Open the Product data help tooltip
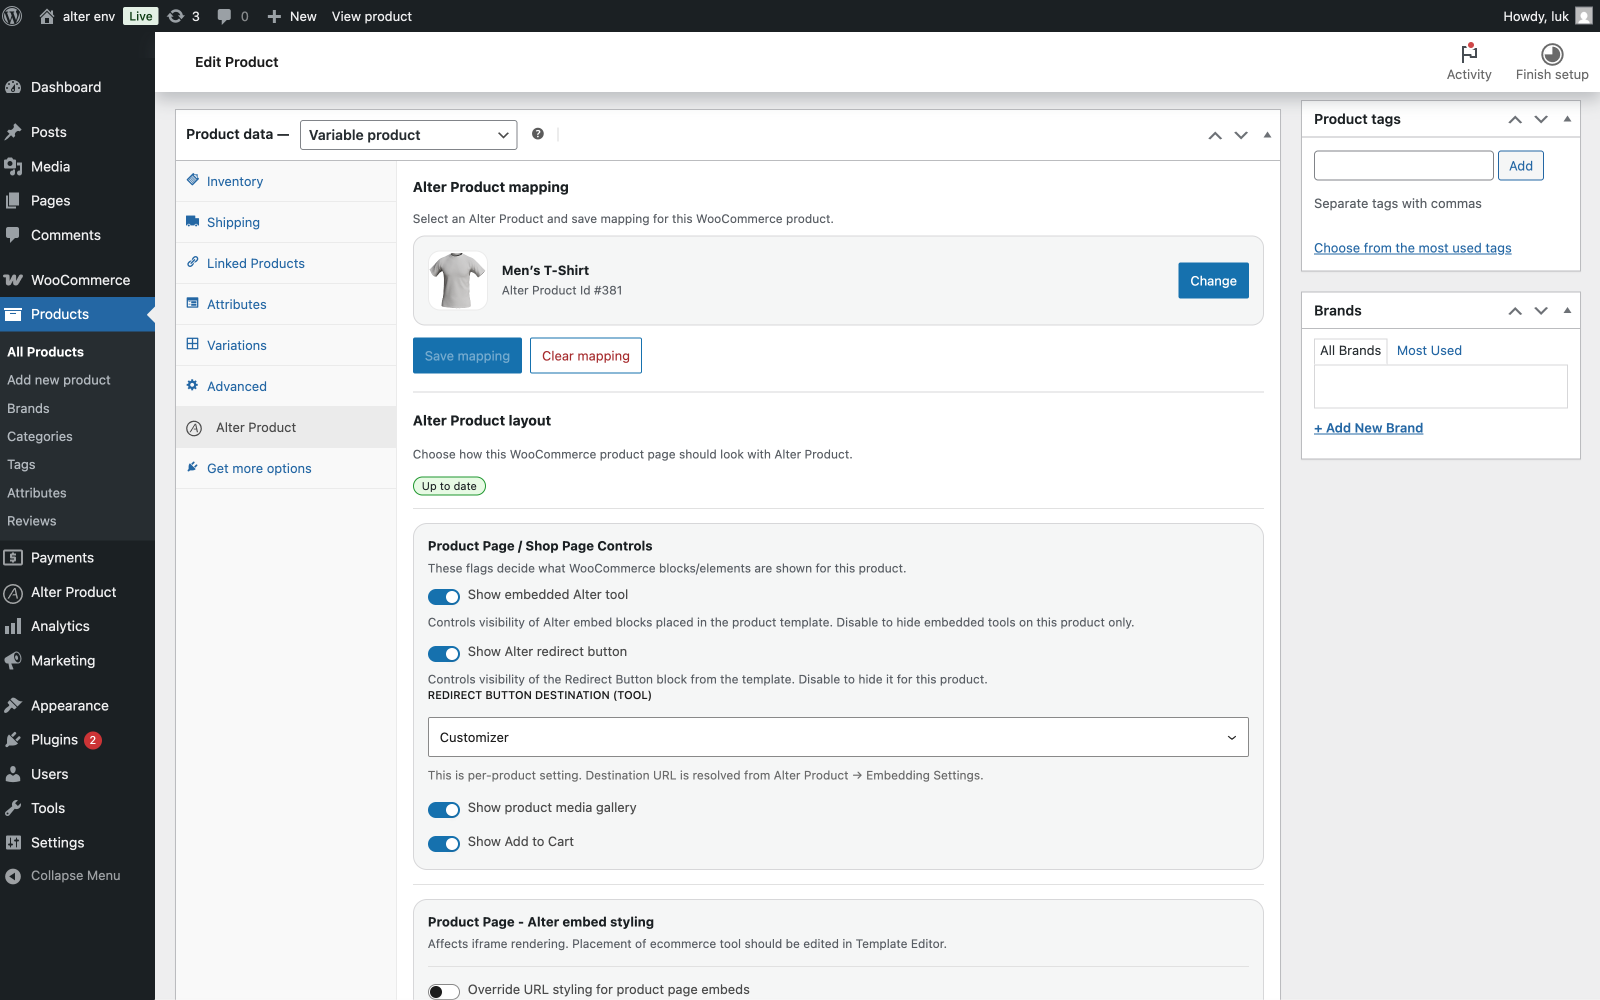 coord(538,134)
